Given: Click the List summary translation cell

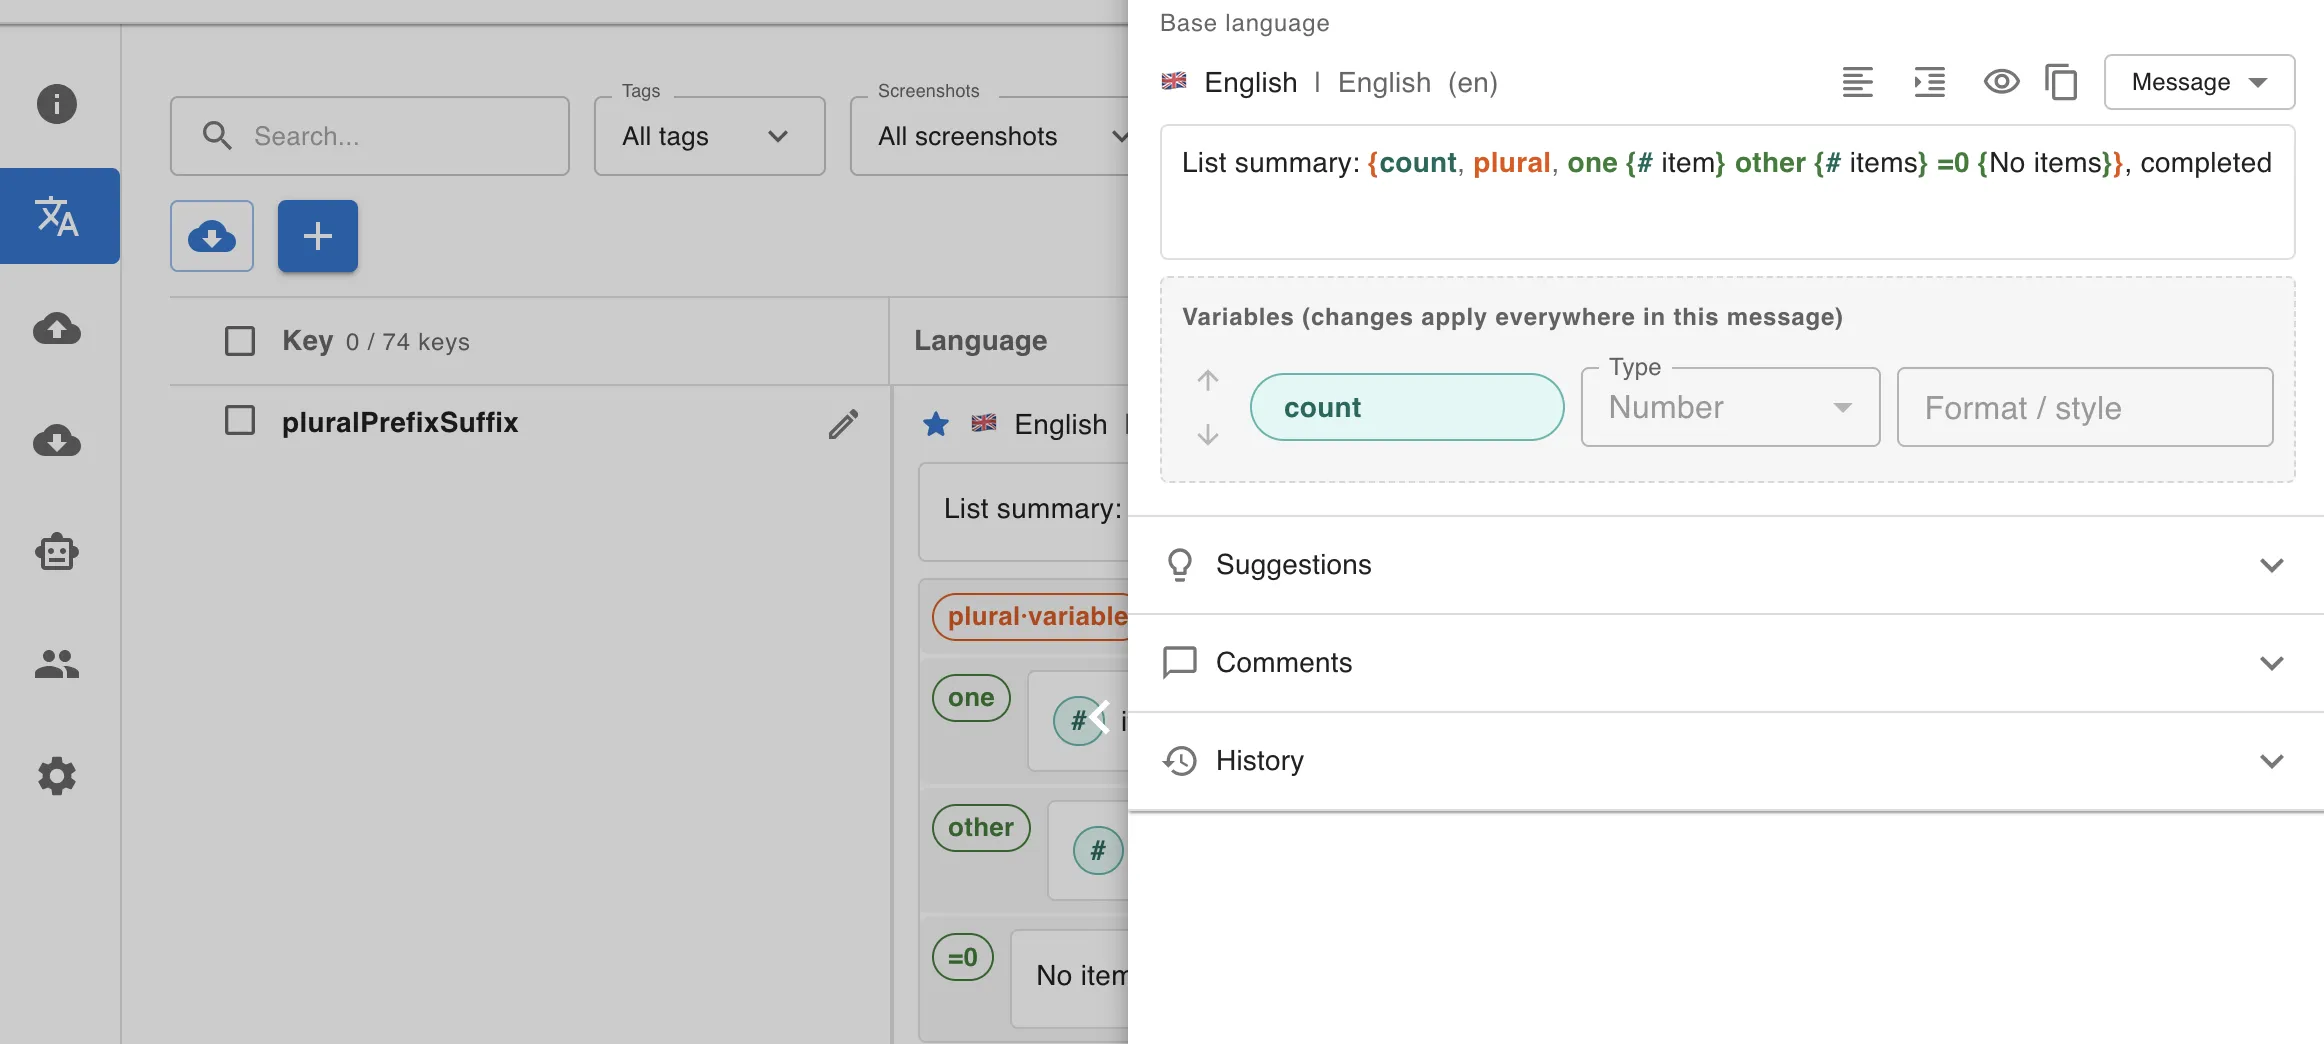Looking at the screenshot, I should pos(1024,510).
